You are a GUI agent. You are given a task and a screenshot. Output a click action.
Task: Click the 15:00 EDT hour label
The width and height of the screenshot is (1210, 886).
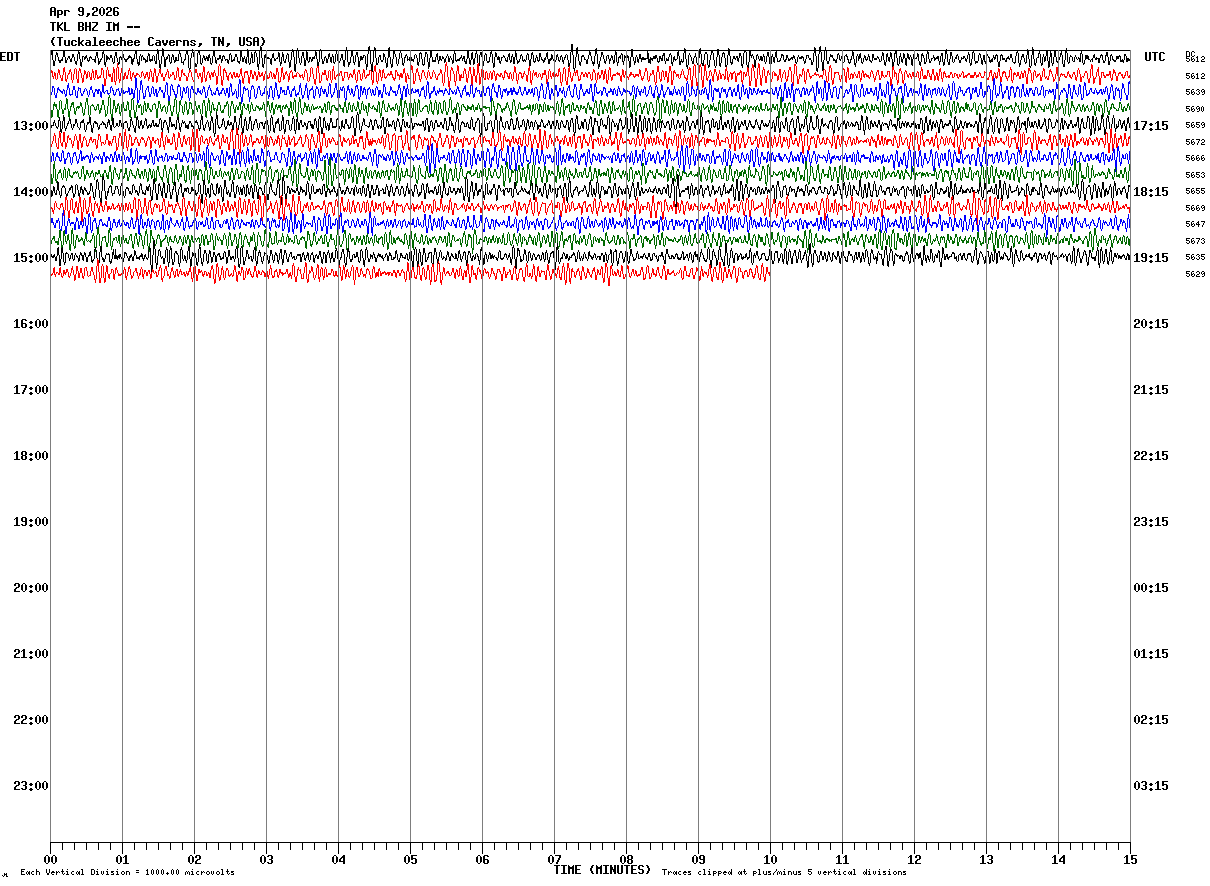click(30, 258)
